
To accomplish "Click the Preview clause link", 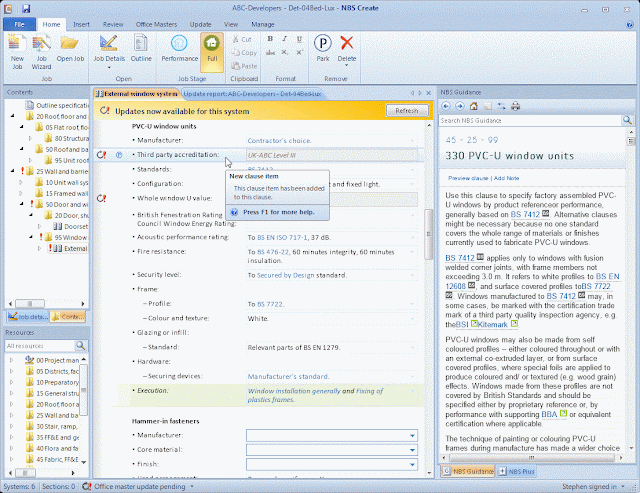I will pyautogui.click(x=468, y=178).
